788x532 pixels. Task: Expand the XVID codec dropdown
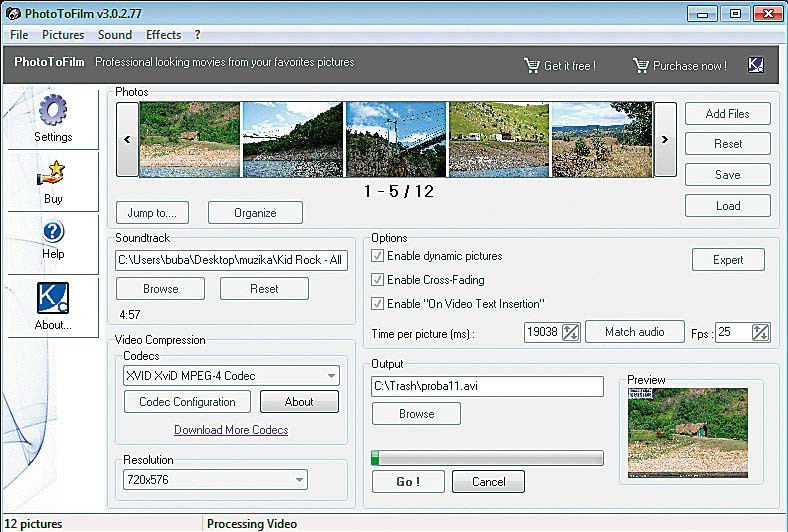331,376
